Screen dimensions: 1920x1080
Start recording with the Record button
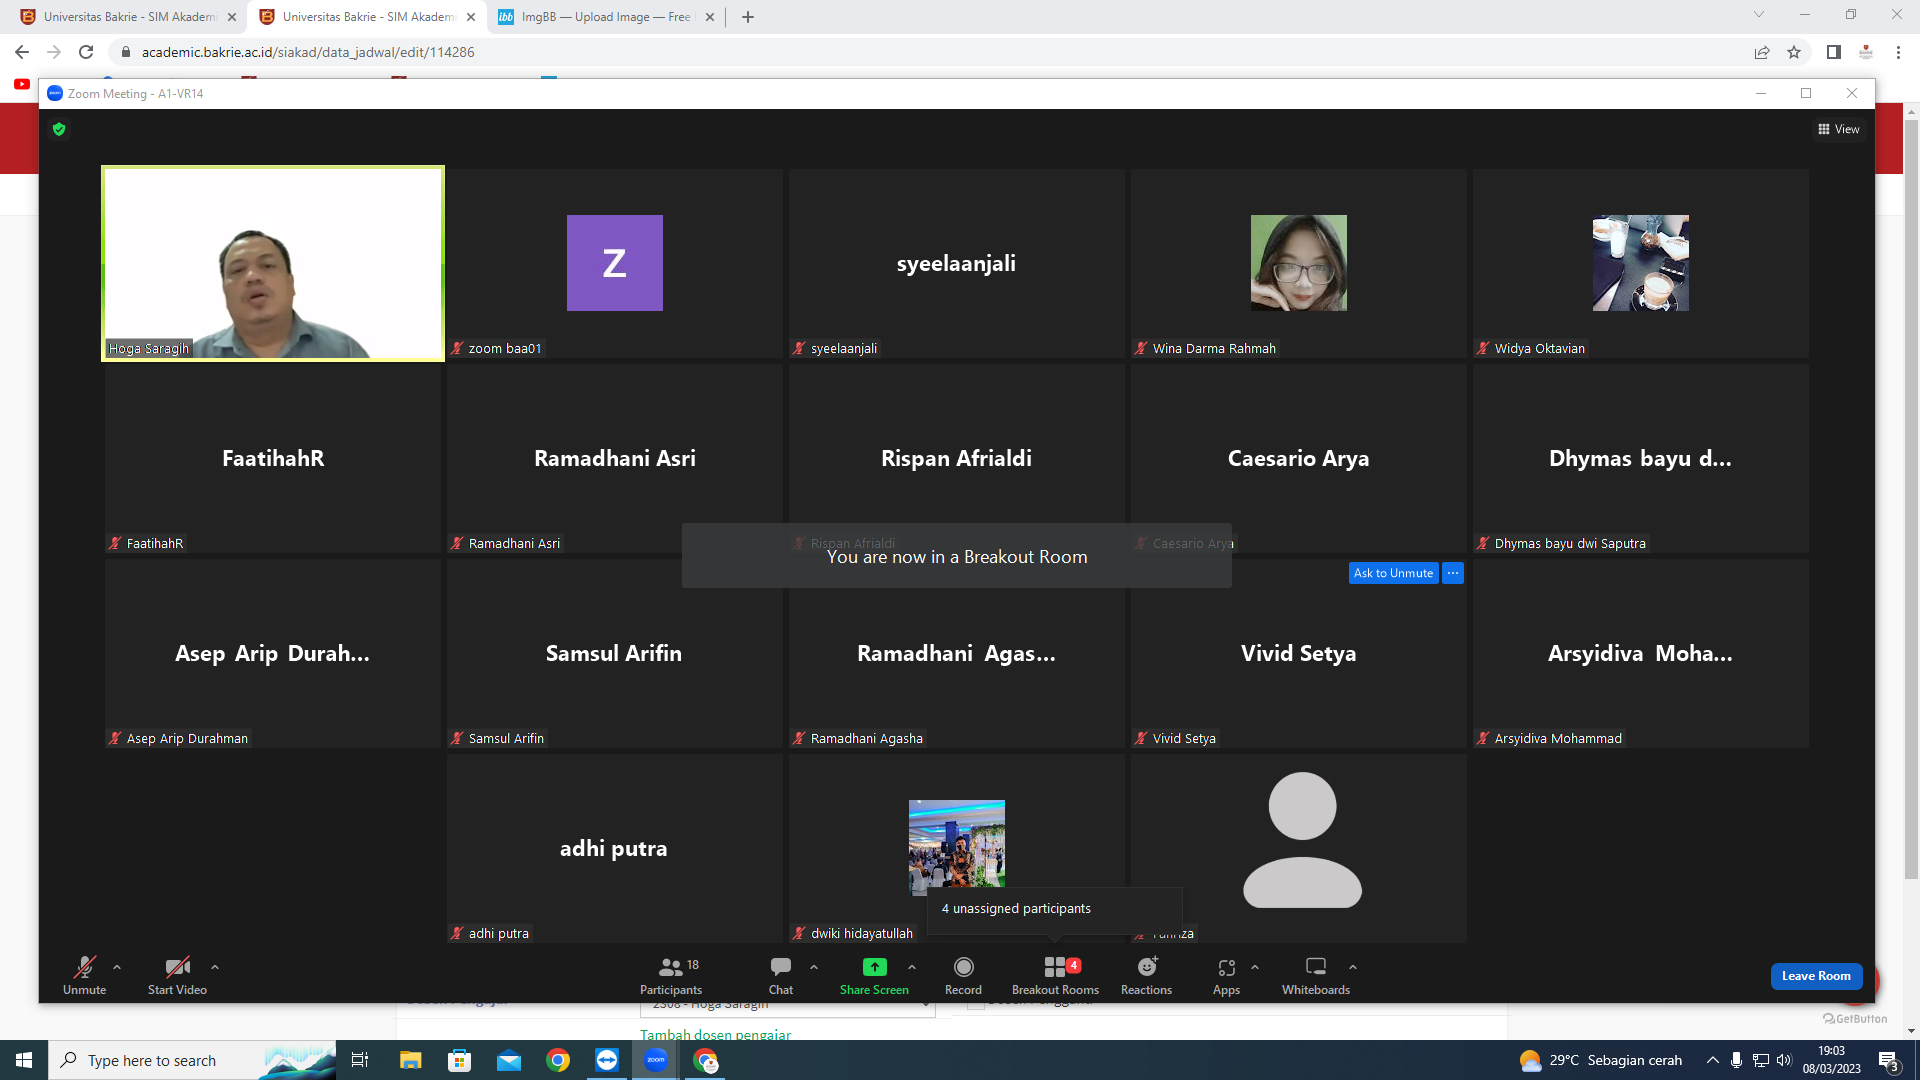click(x=963, y=975)
